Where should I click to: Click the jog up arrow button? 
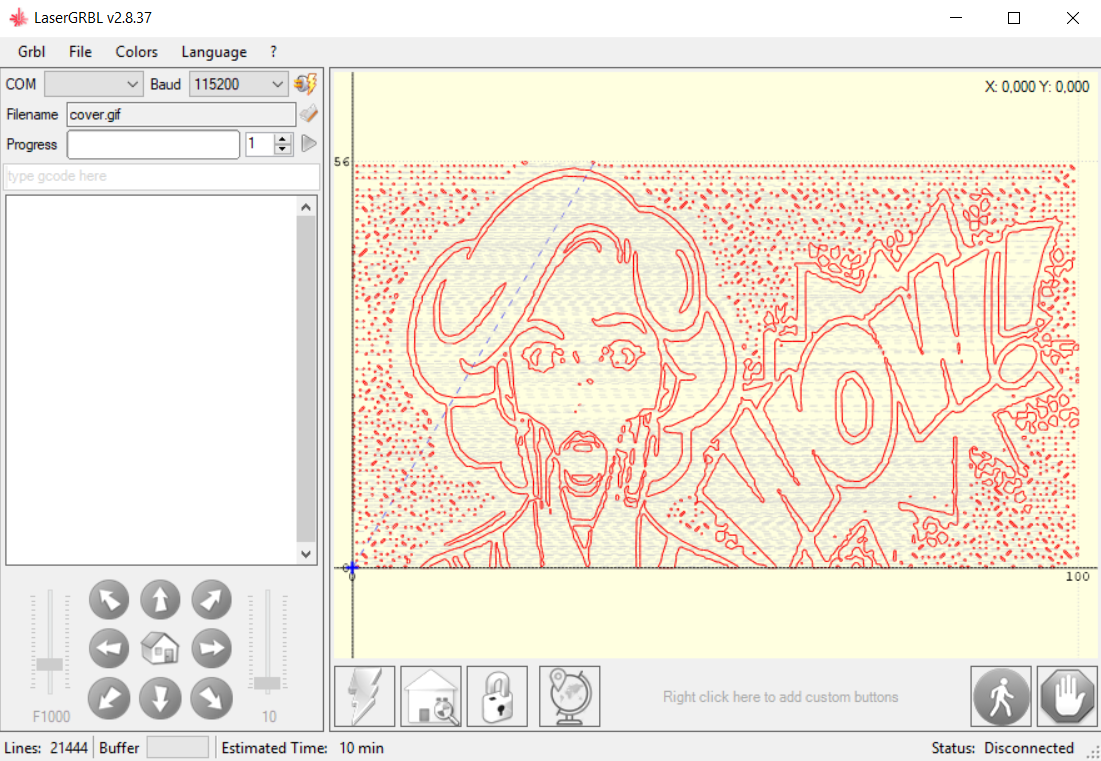tap(160, 601)
